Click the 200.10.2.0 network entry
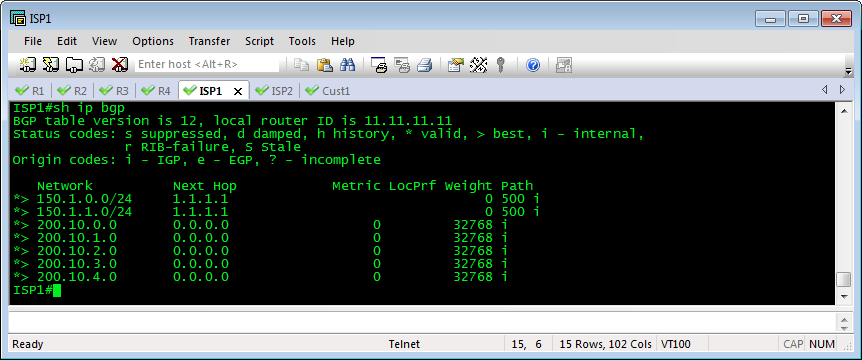862x360 pixels. [77, 251]
